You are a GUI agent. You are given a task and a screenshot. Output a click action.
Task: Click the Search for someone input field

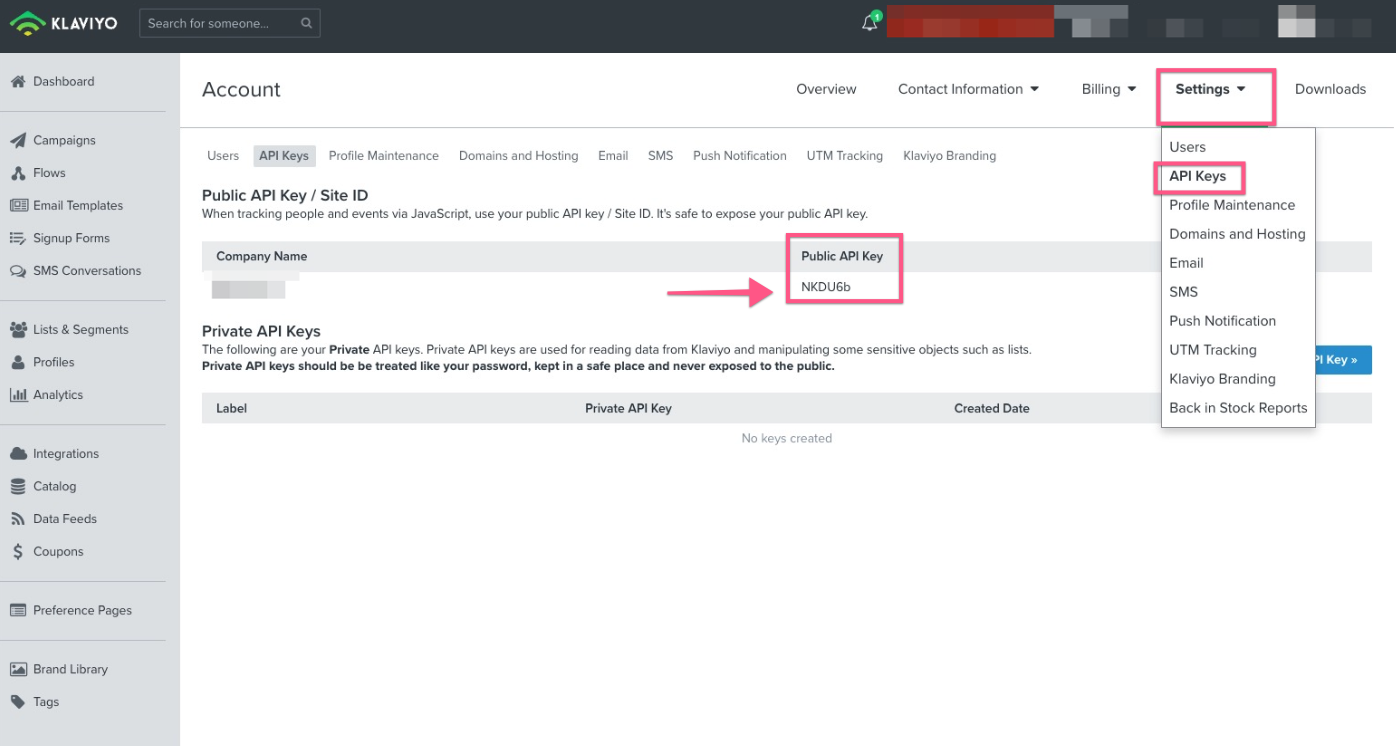tap(220, 23)
